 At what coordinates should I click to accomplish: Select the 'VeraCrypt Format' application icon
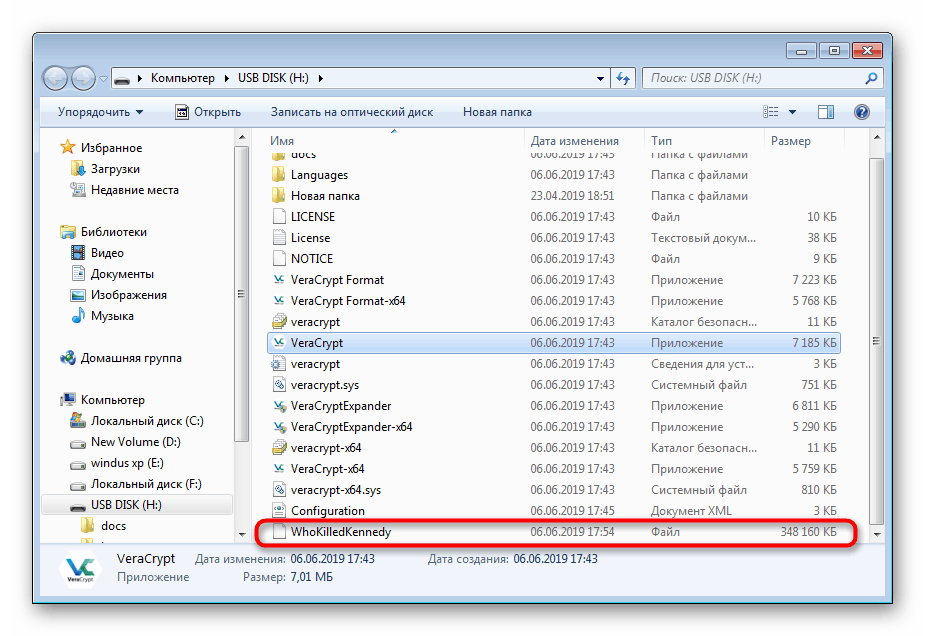278,280
